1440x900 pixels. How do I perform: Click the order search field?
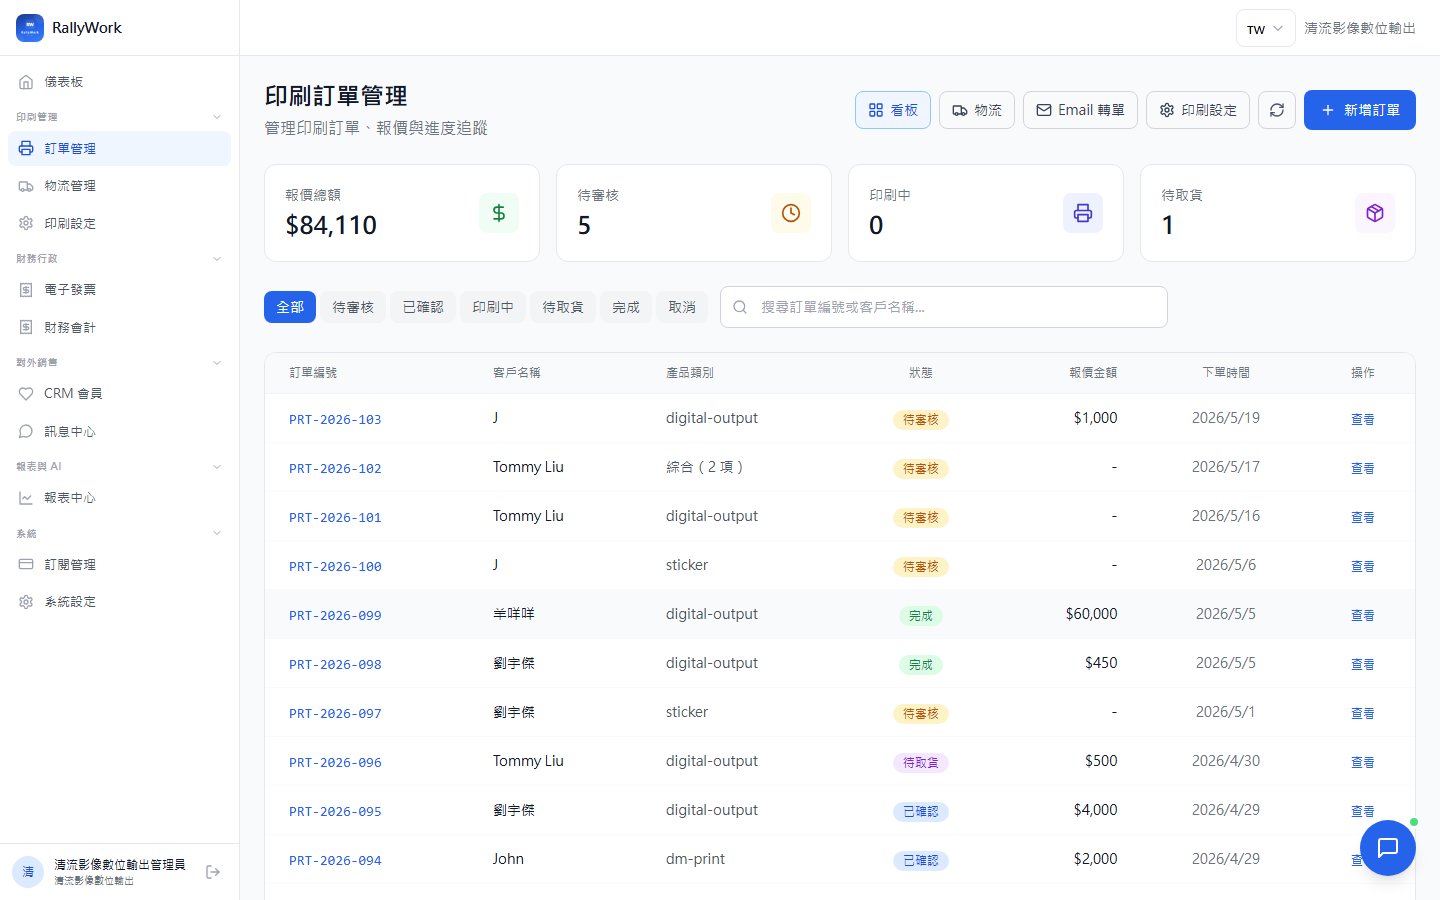944,307
